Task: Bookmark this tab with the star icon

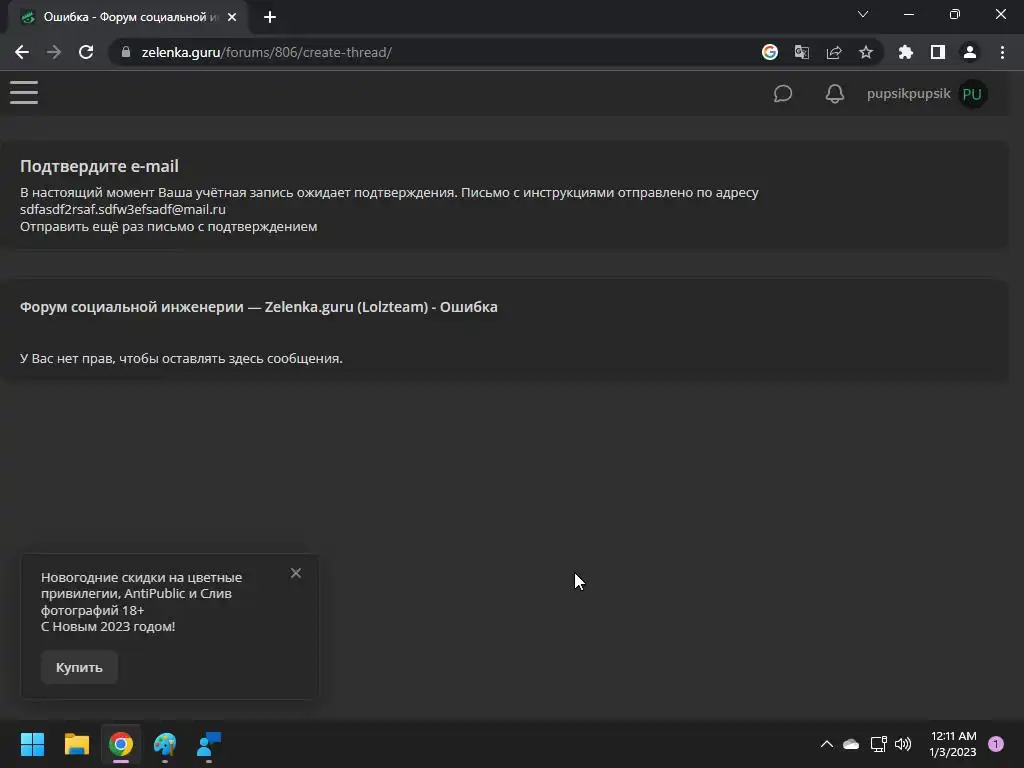Action: point(866,52)
